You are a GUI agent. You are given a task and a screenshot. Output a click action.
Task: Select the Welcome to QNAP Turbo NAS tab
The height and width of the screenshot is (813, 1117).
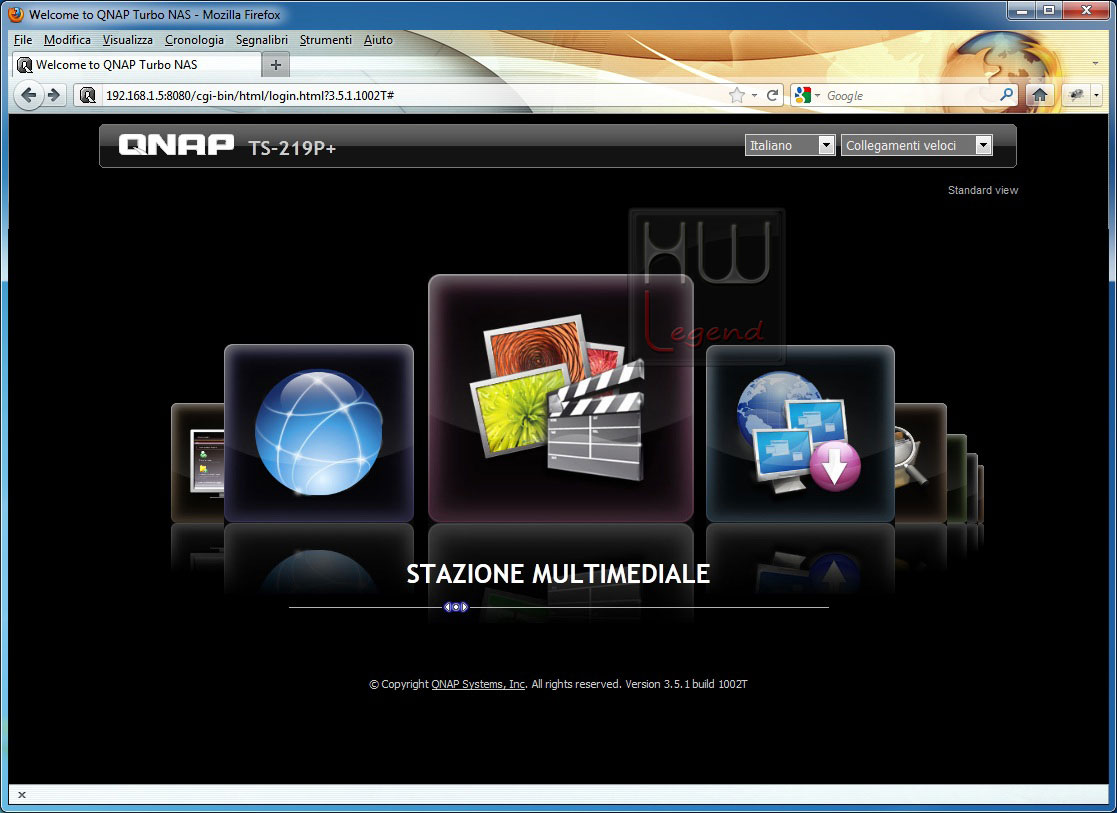tap(135, 65)
